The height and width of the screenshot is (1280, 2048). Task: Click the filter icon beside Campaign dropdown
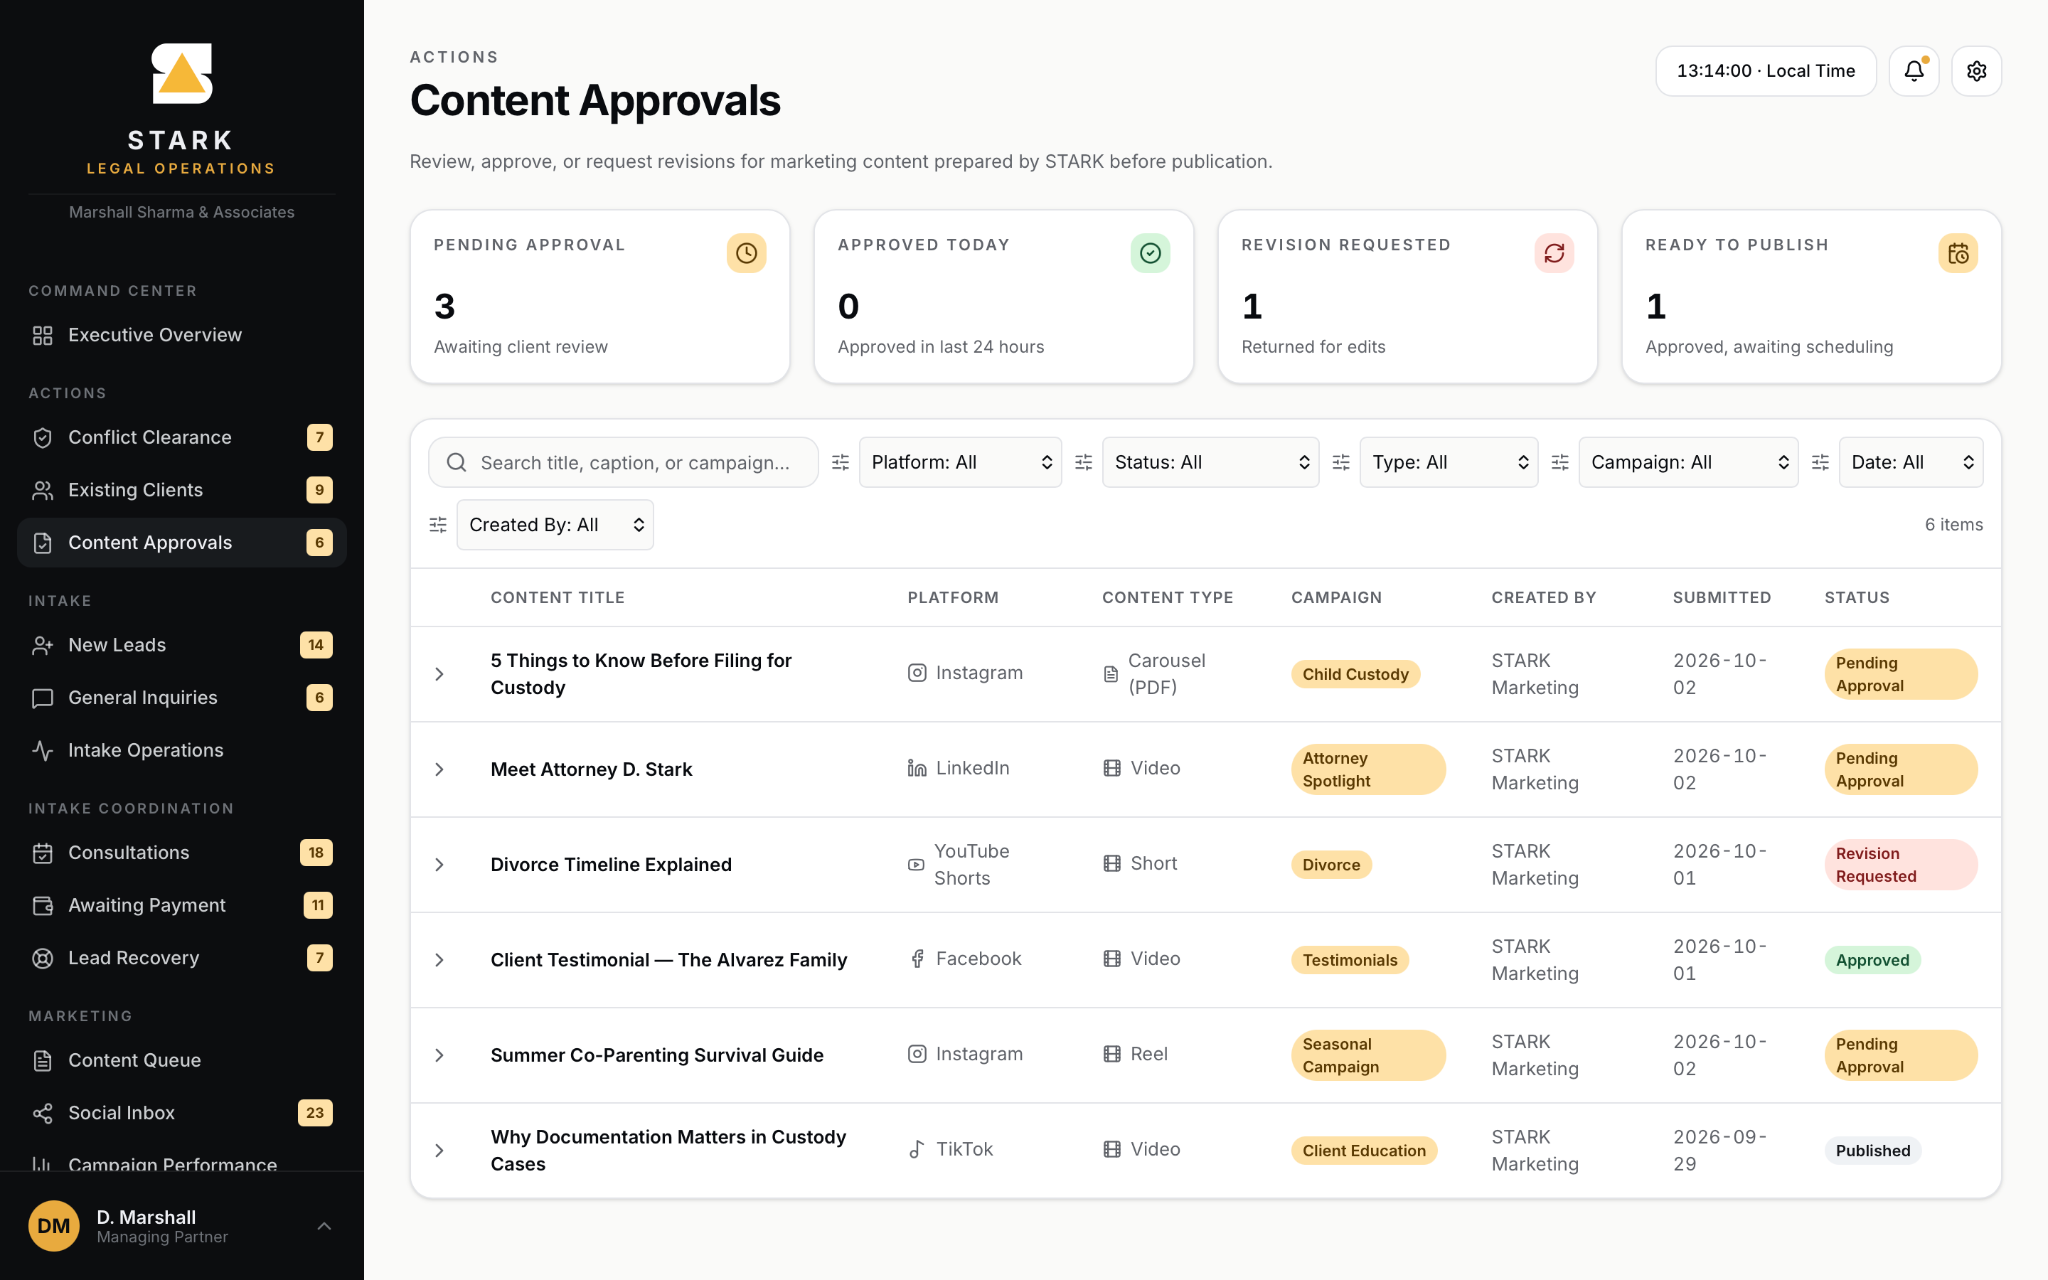pos(1560,462)
